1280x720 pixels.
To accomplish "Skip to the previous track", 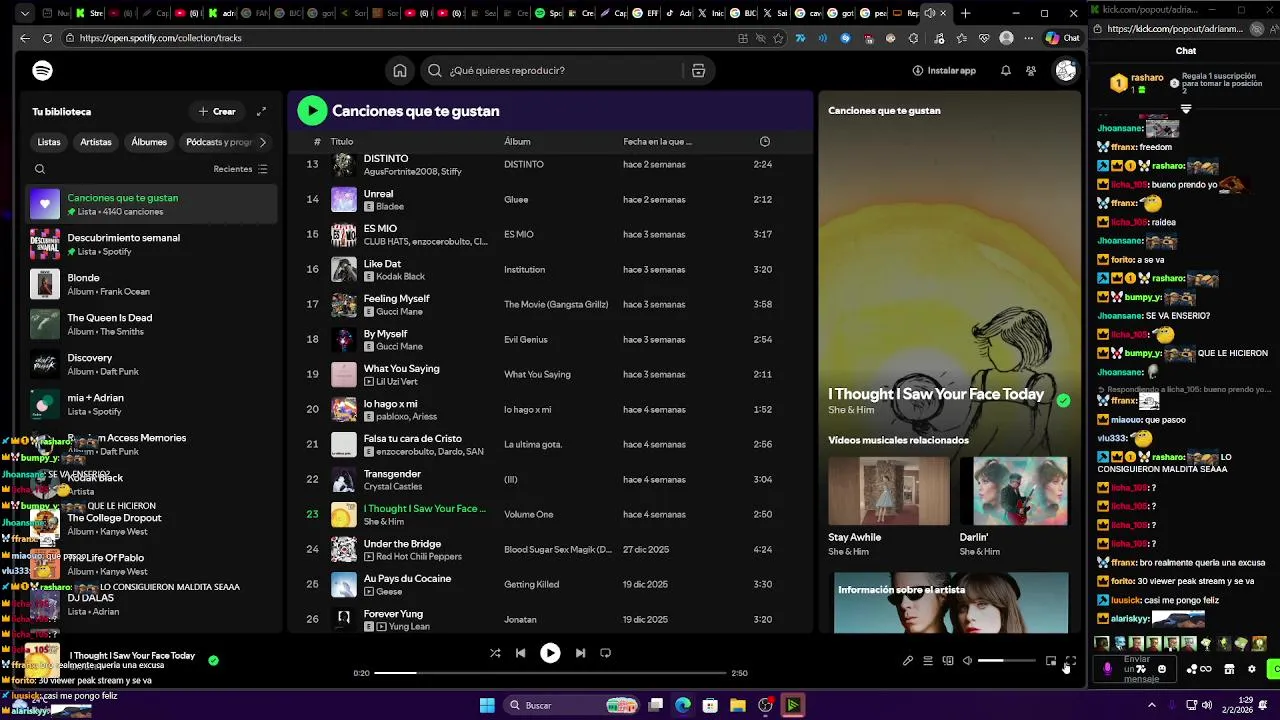I will click(x=520, y=653).
